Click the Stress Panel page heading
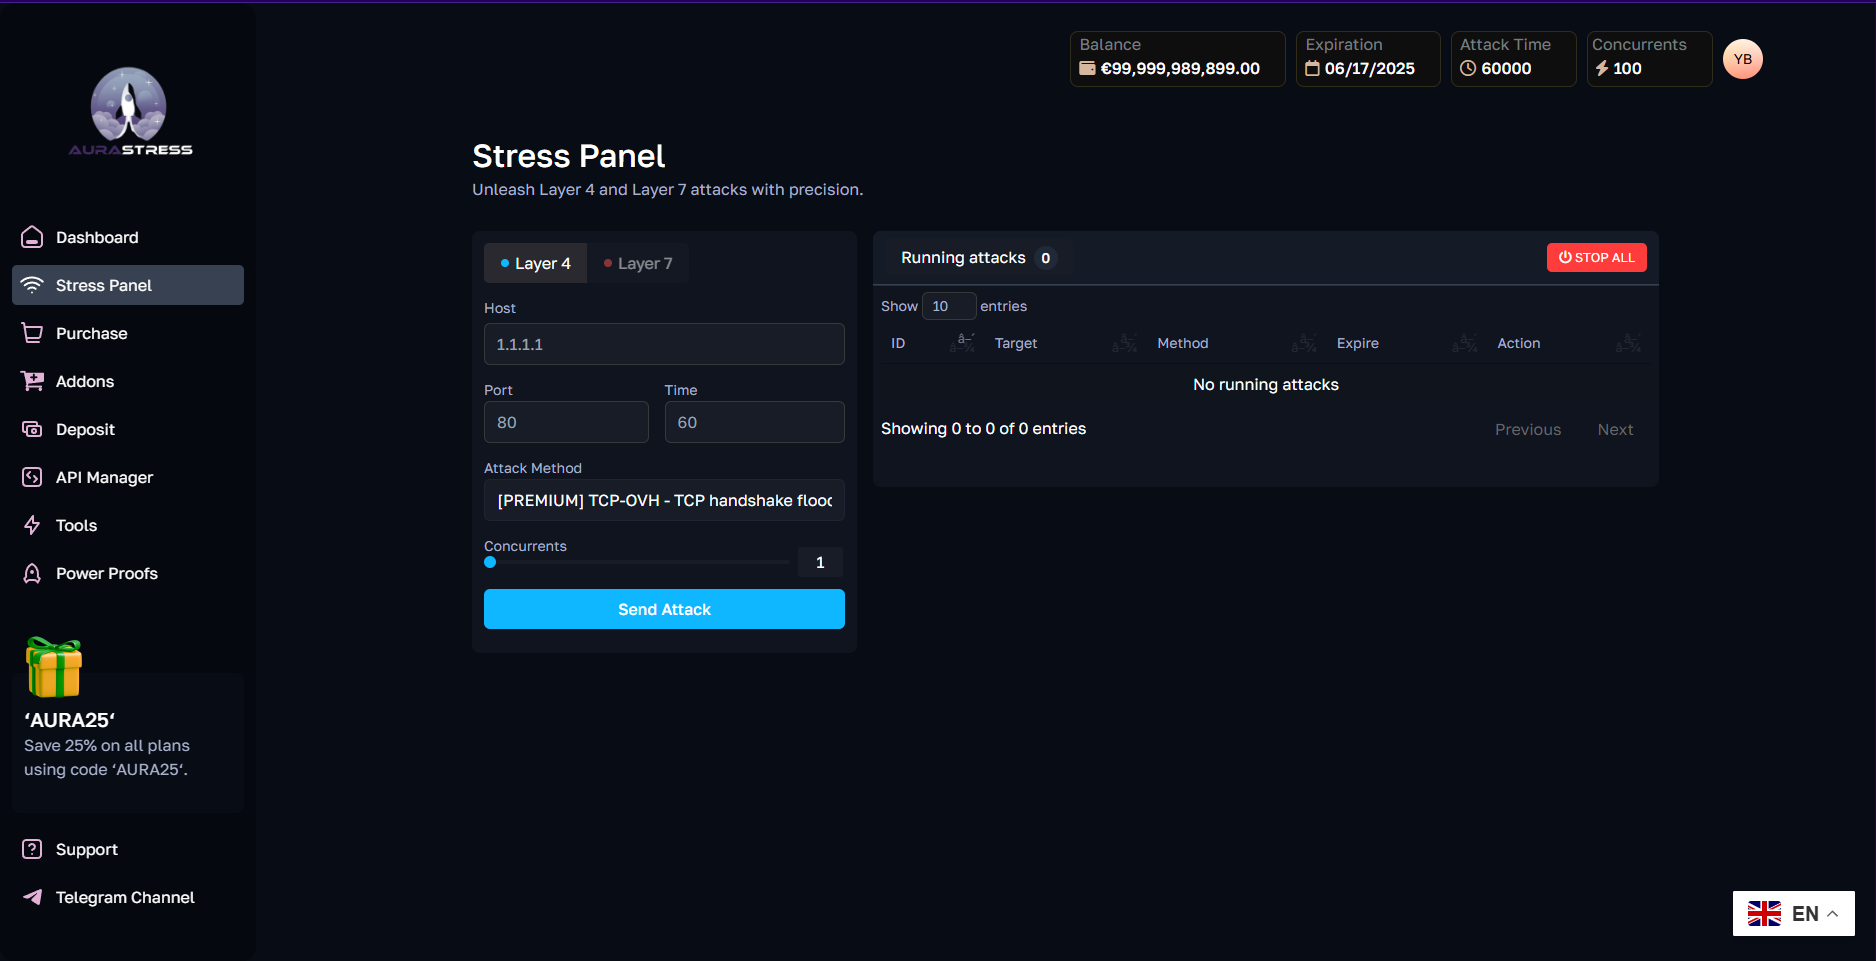The height and width of the screenshot is (961, 1876). coord(568,156)
